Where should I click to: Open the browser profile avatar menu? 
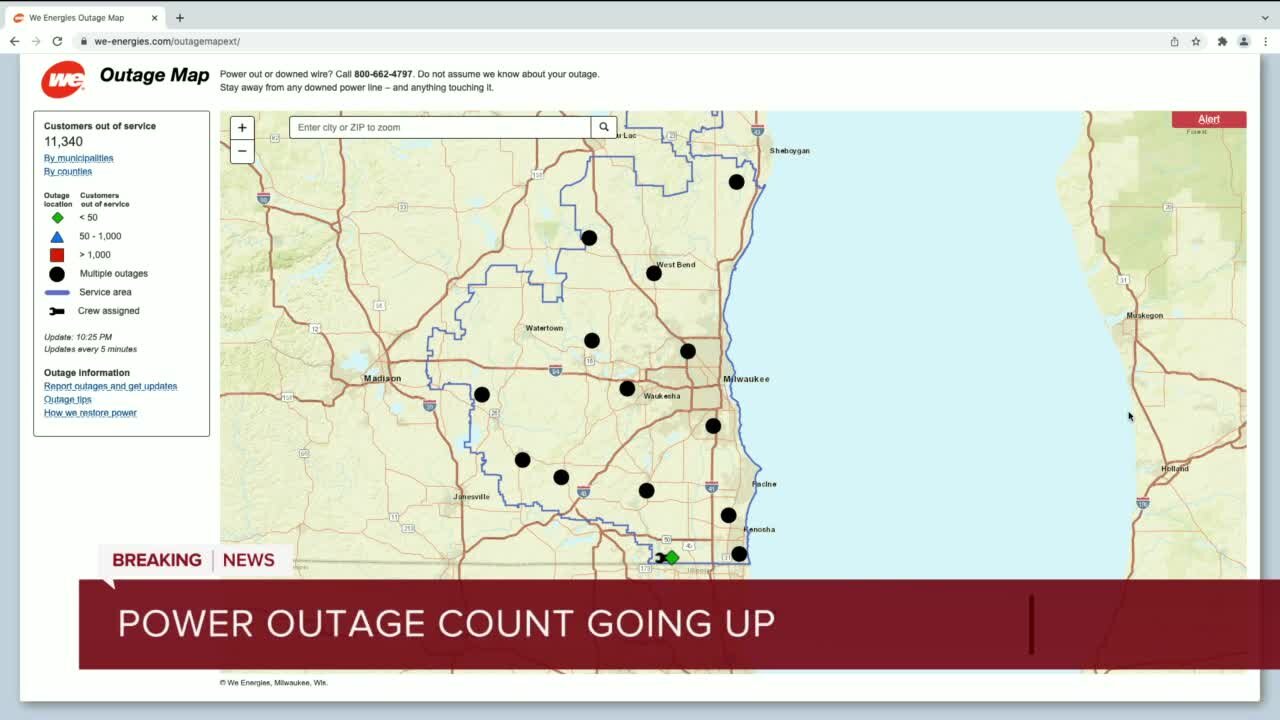coord(1244,41)
